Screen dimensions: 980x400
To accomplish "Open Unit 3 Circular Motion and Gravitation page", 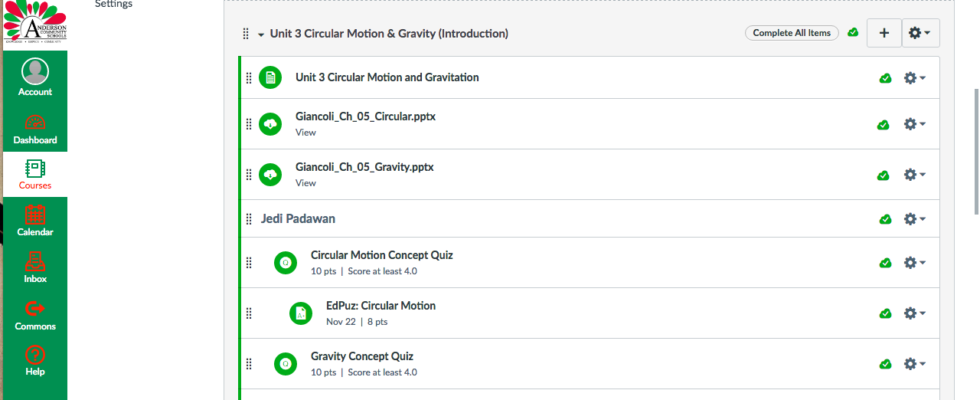I will tap(386, 77).
